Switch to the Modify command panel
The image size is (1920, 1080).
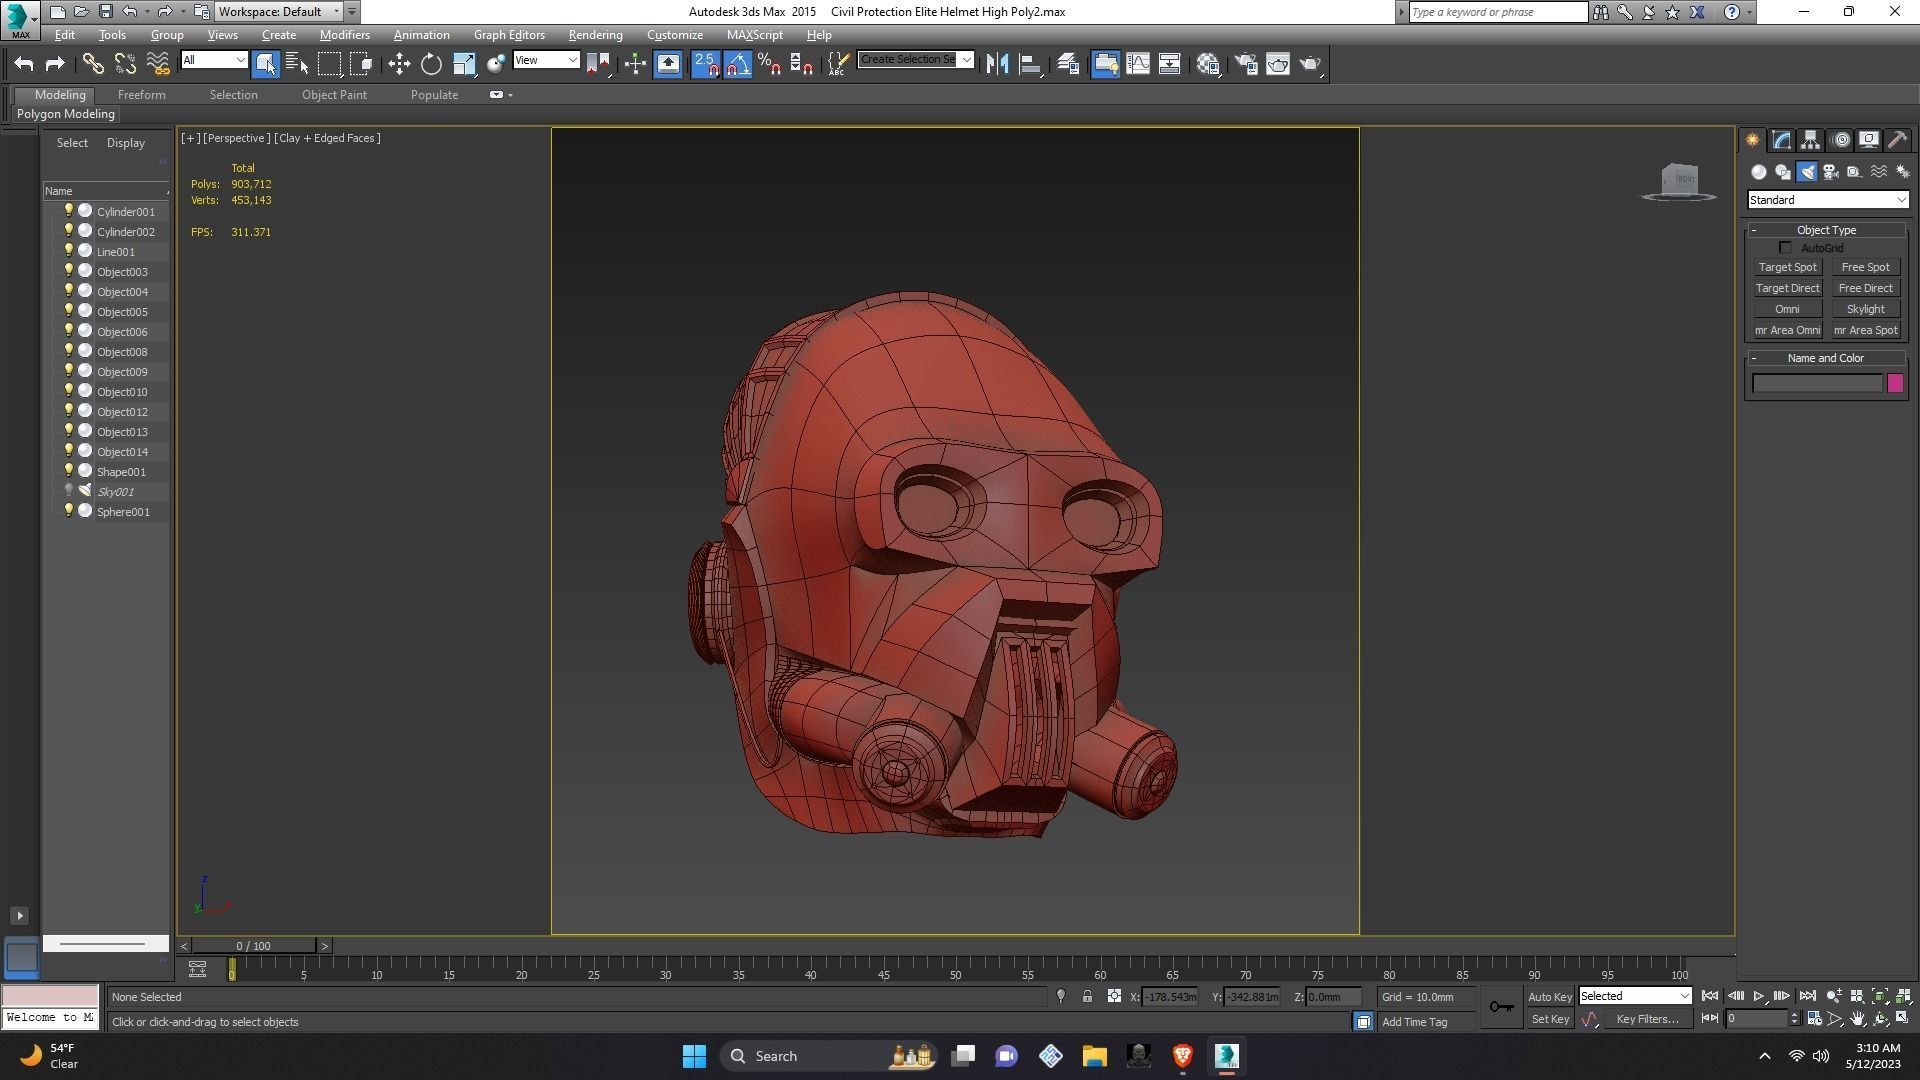[1781, 140]
